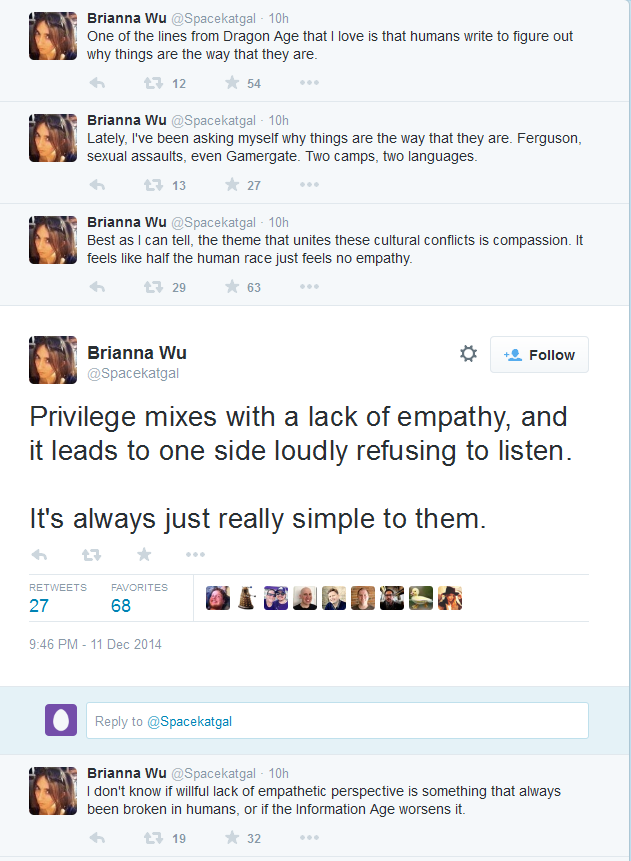Open more options on the Ferguson tweet
This screenshot has width=631, height=861.
(309, 184)
